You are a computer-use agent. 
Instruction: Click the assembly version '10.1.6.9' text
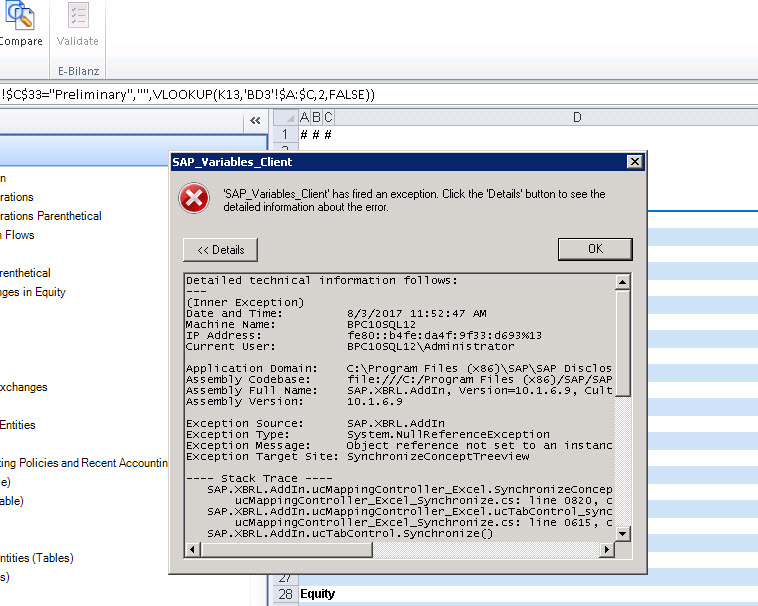point(375,401)
